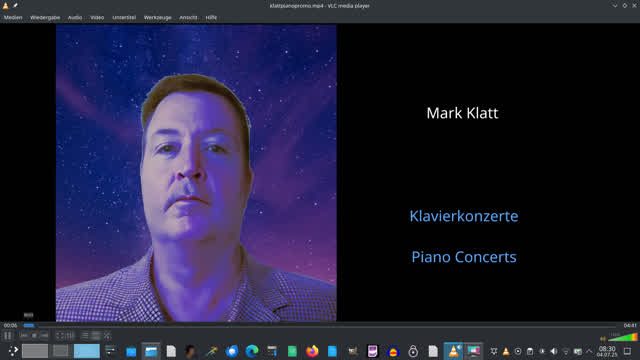640x360 pixels.
Task: Toggle random shuffle playback
Action: pos(107,336)
